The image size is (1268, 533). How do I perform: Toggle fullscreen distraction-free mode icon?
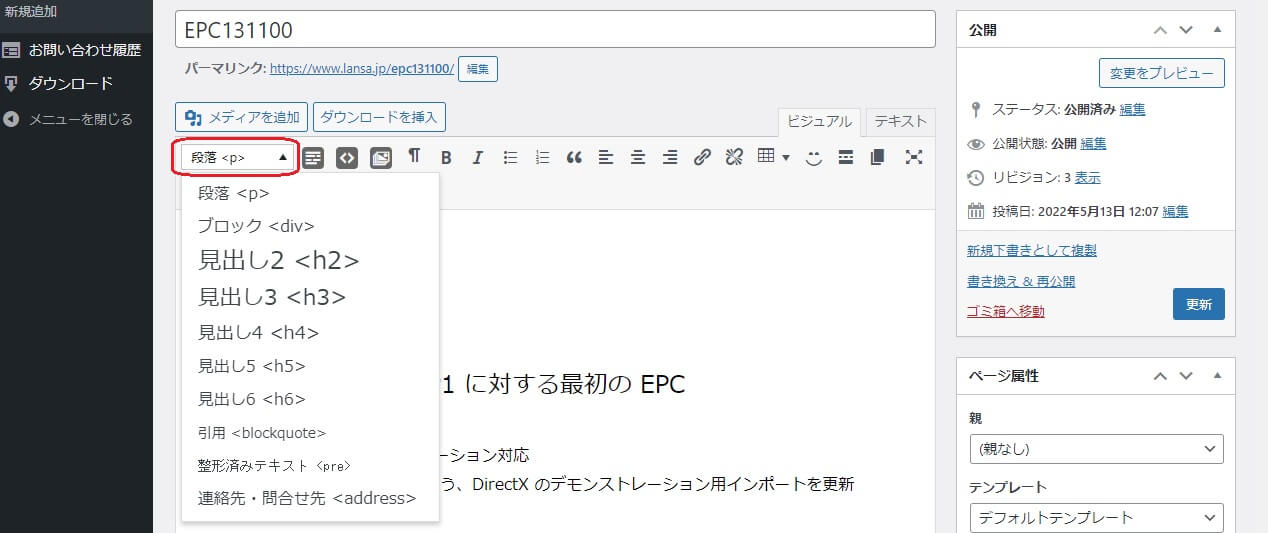pyautogui.click(x=913, y=157)
